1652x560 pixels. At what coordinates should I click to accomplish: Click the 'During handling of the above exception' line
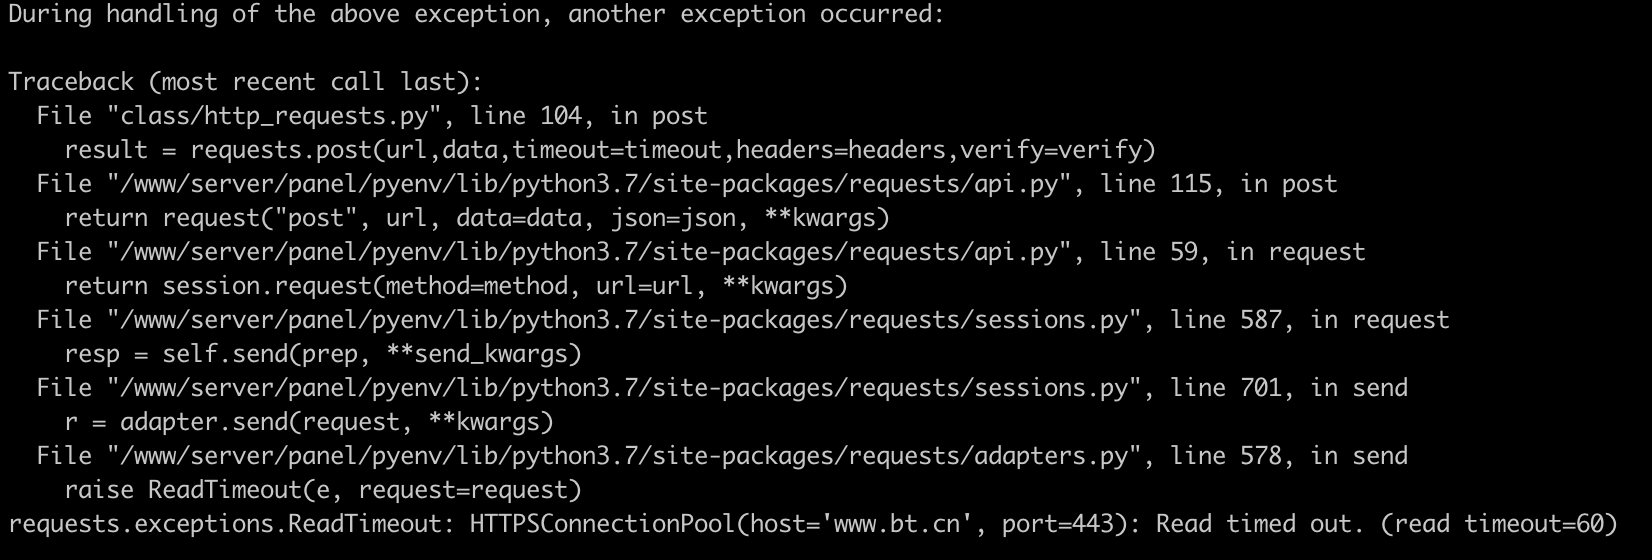coord(476,15)
